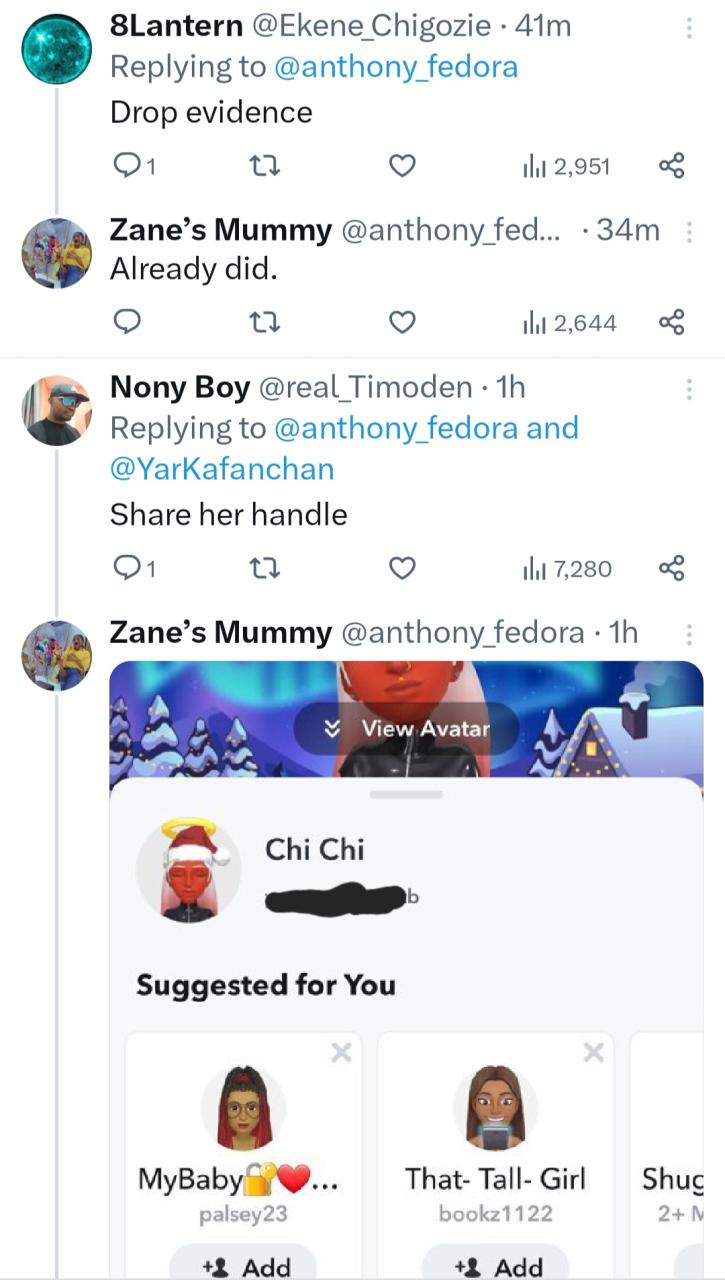Like the "Share her handle" tweet
The image size is (725, 1280).
pos(401,569)
